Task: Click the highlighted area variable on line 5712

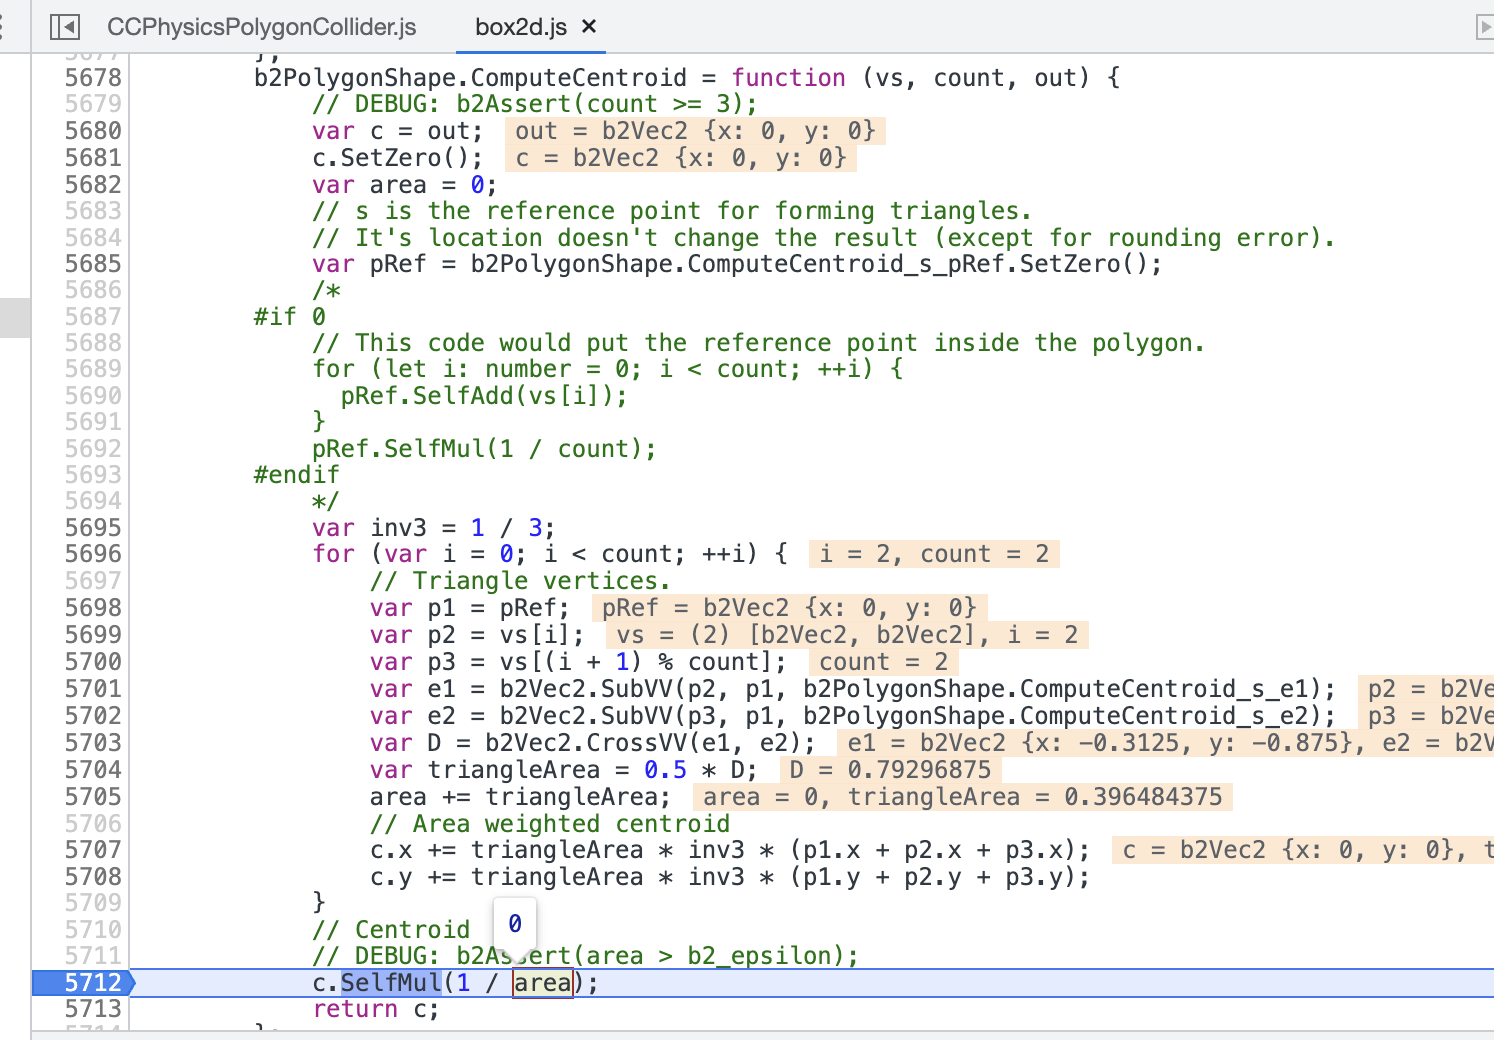Action: coord(543,983)
